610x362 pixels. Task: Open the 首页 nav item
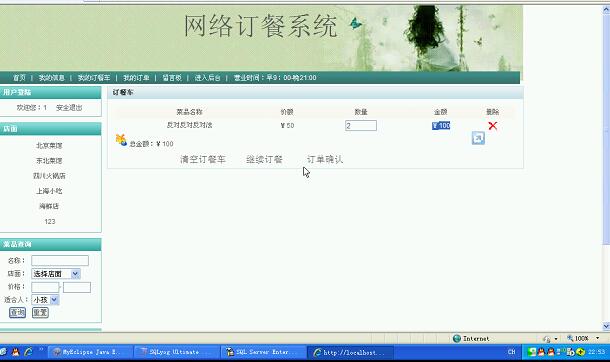point(19,78)
